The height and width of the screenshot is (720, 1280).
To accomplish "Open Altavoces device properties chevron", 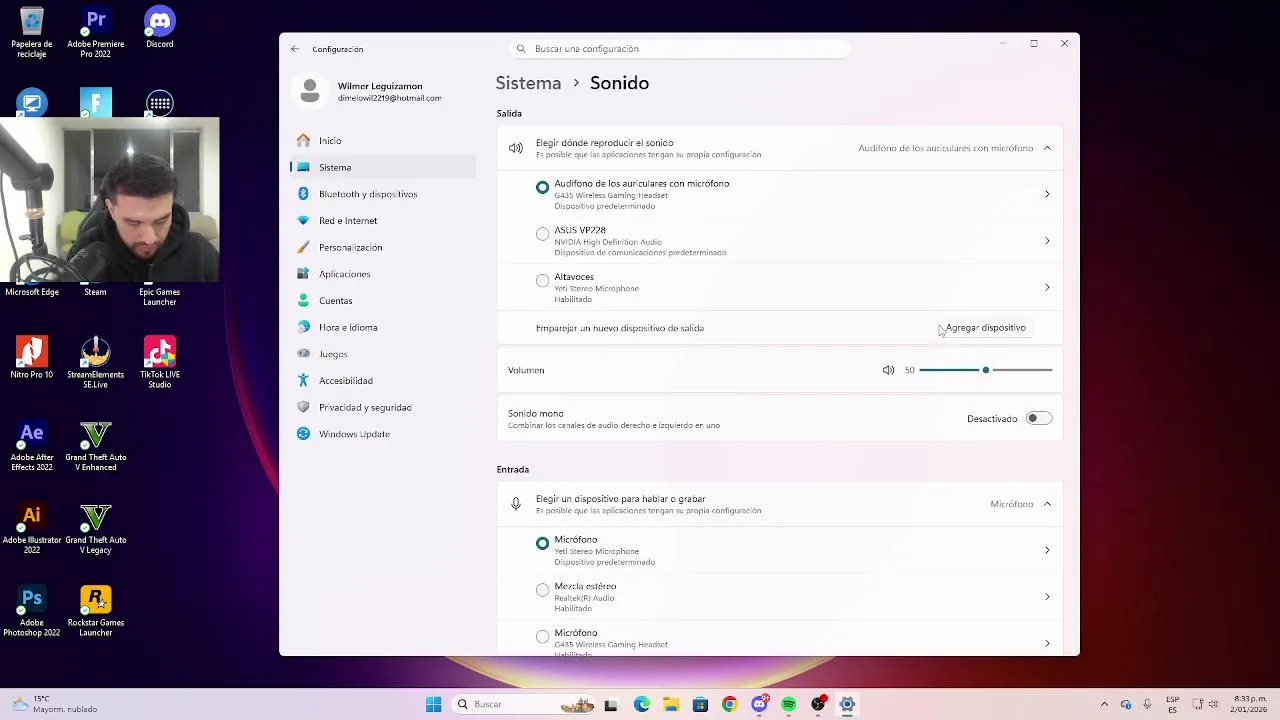I will pos(1047,287).
